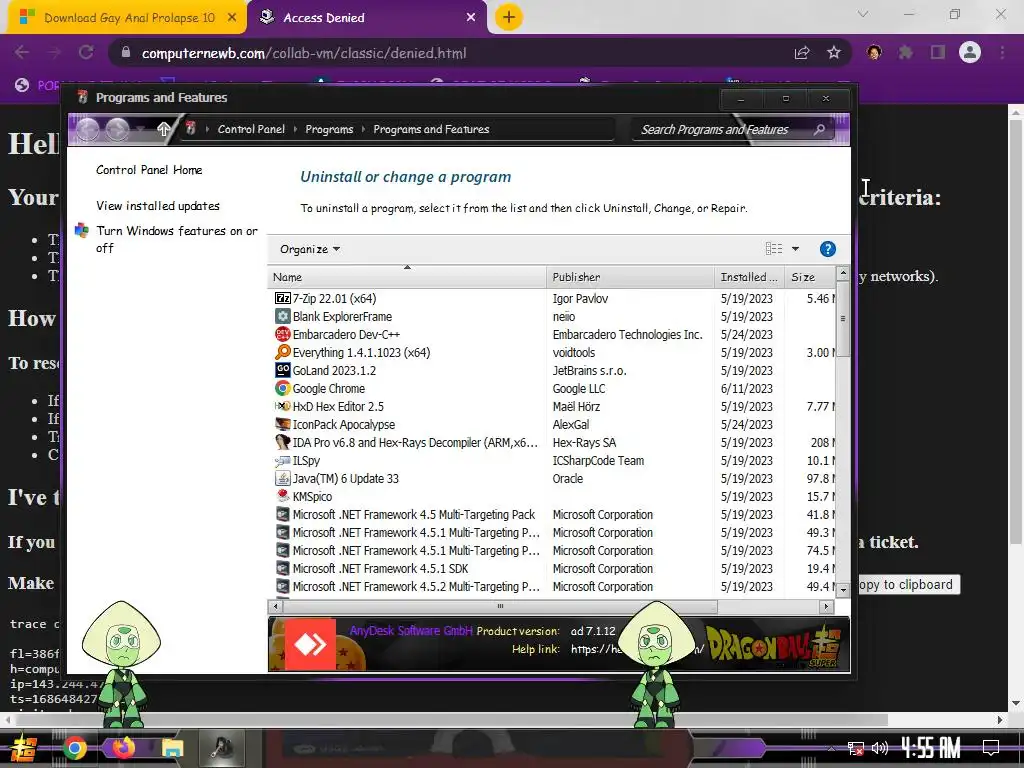This screenshot has height=768, width=1024.
Task: Click the search magnifier in Programs and Features
Action: pos(819,129)
